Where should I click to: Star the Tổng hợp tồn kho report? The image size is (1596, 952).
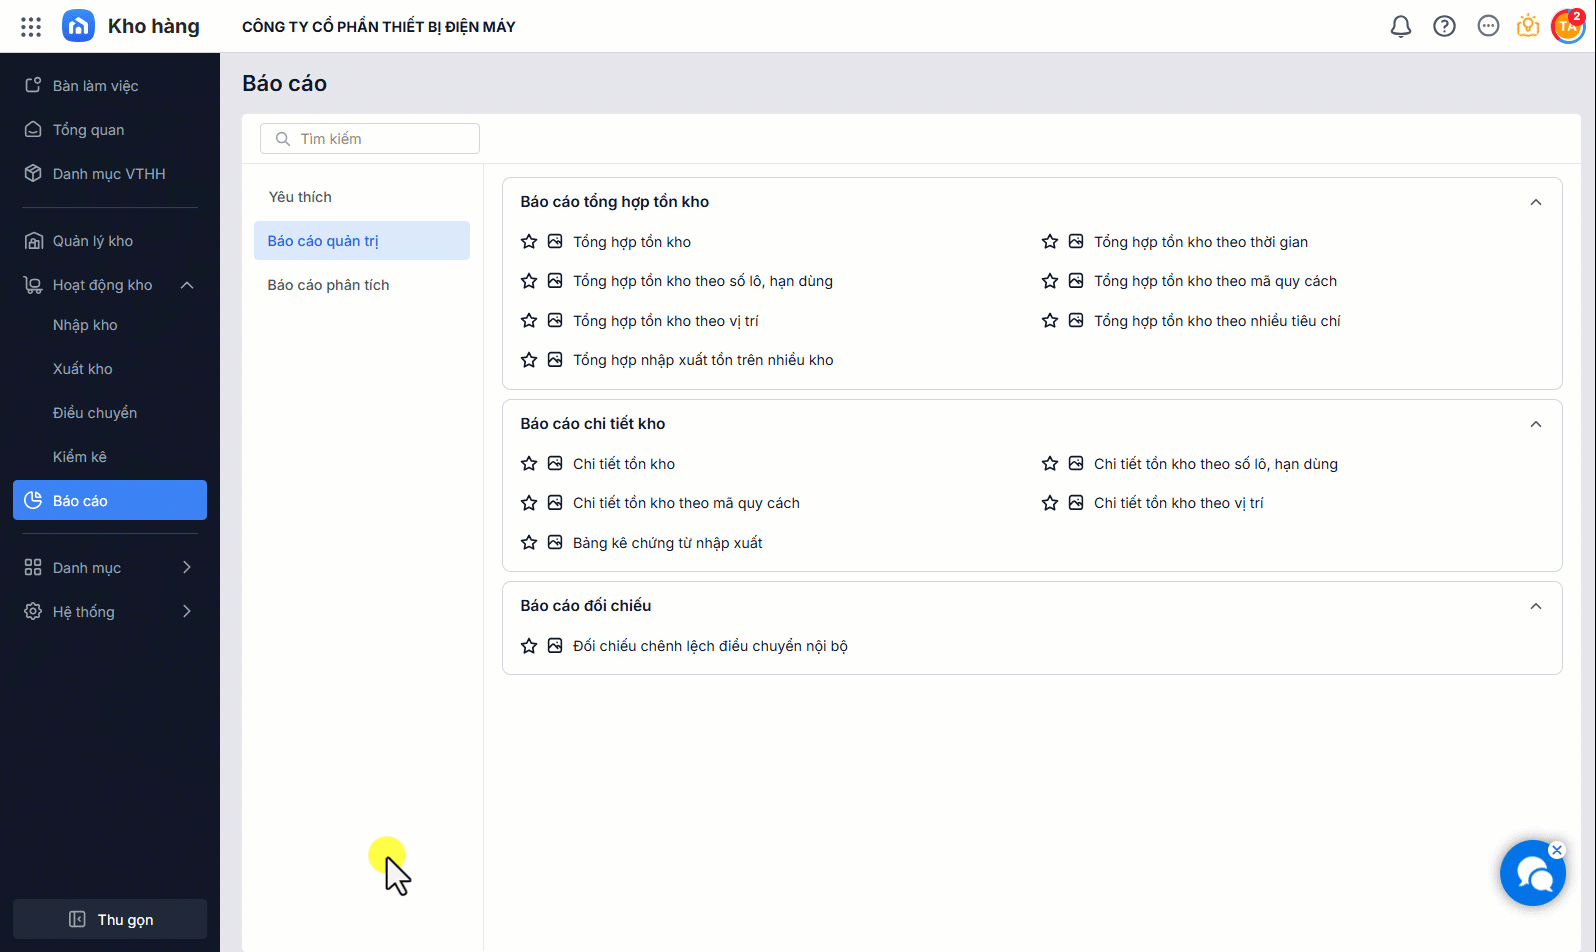point(529,242)
